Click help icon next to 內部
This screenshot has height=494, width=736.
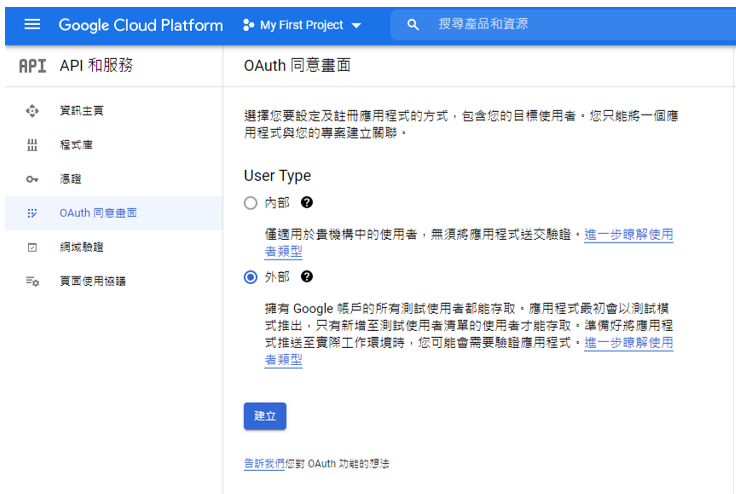(x=307, y=202)
